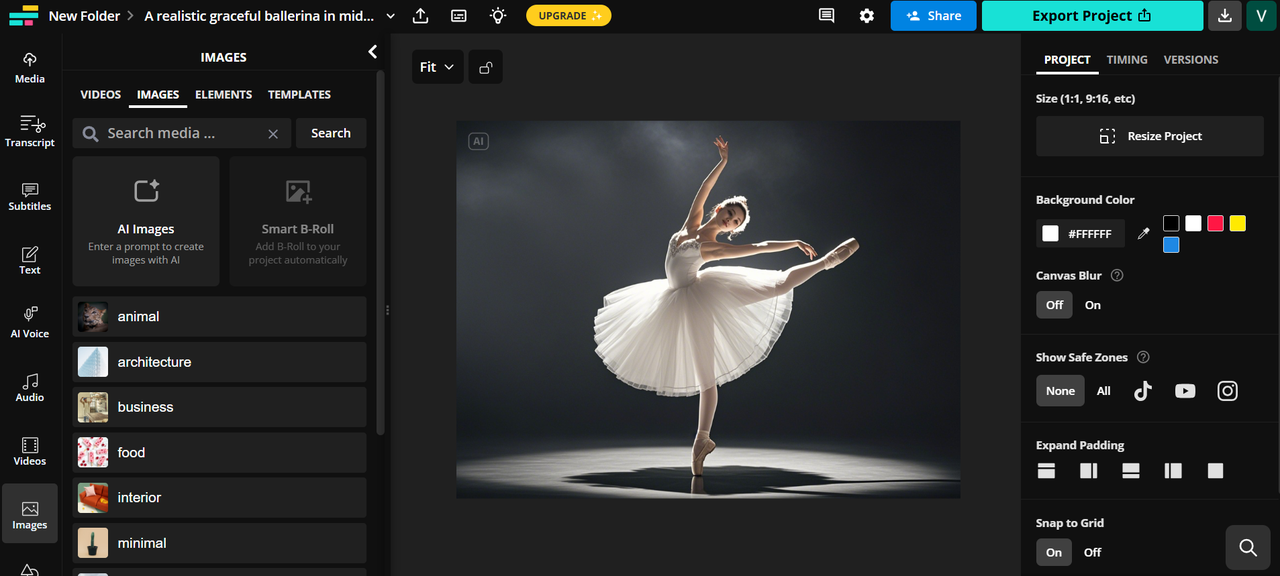The height and width of the screenshot is (576, 1280).
Task: Apply all-sides expand padding option
Action: coord(1215,471)
